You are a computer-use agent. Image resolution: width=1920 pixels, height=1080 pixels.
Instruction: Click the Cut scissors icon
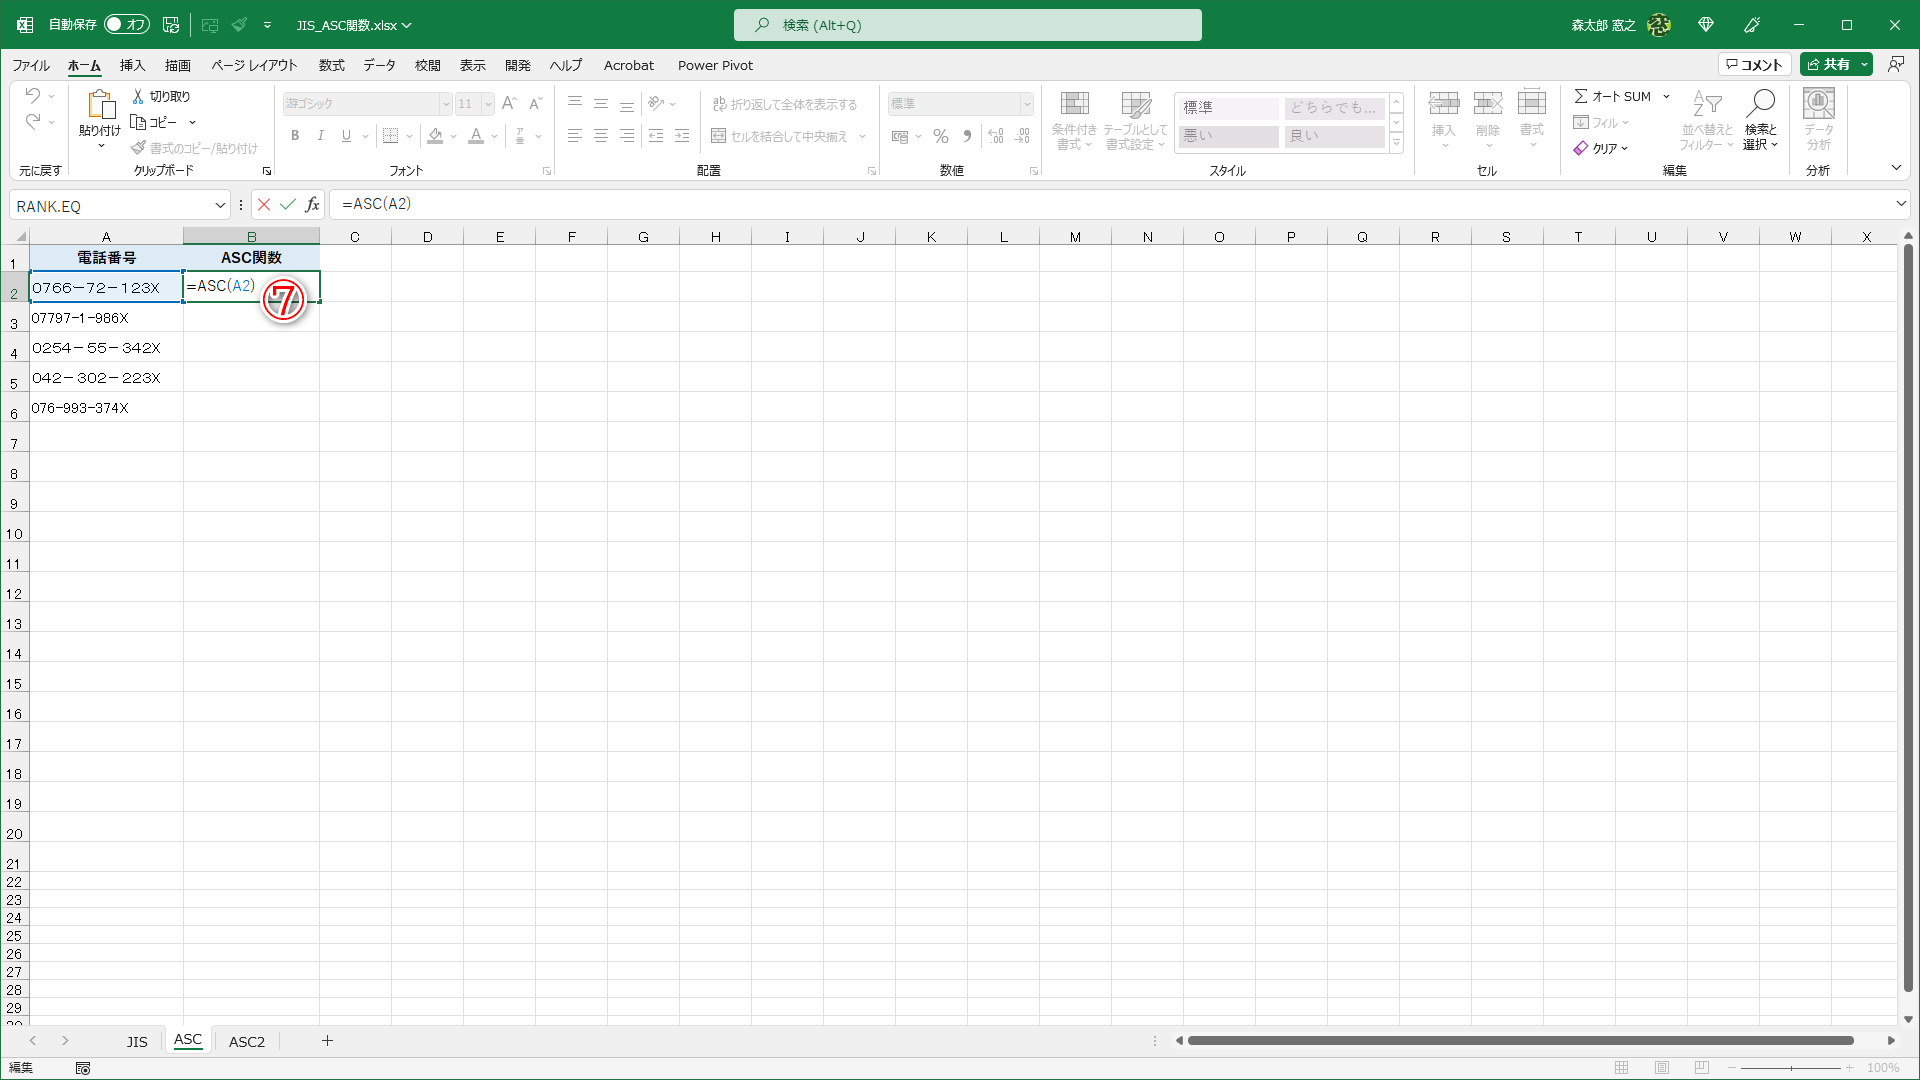click(138, 96)
